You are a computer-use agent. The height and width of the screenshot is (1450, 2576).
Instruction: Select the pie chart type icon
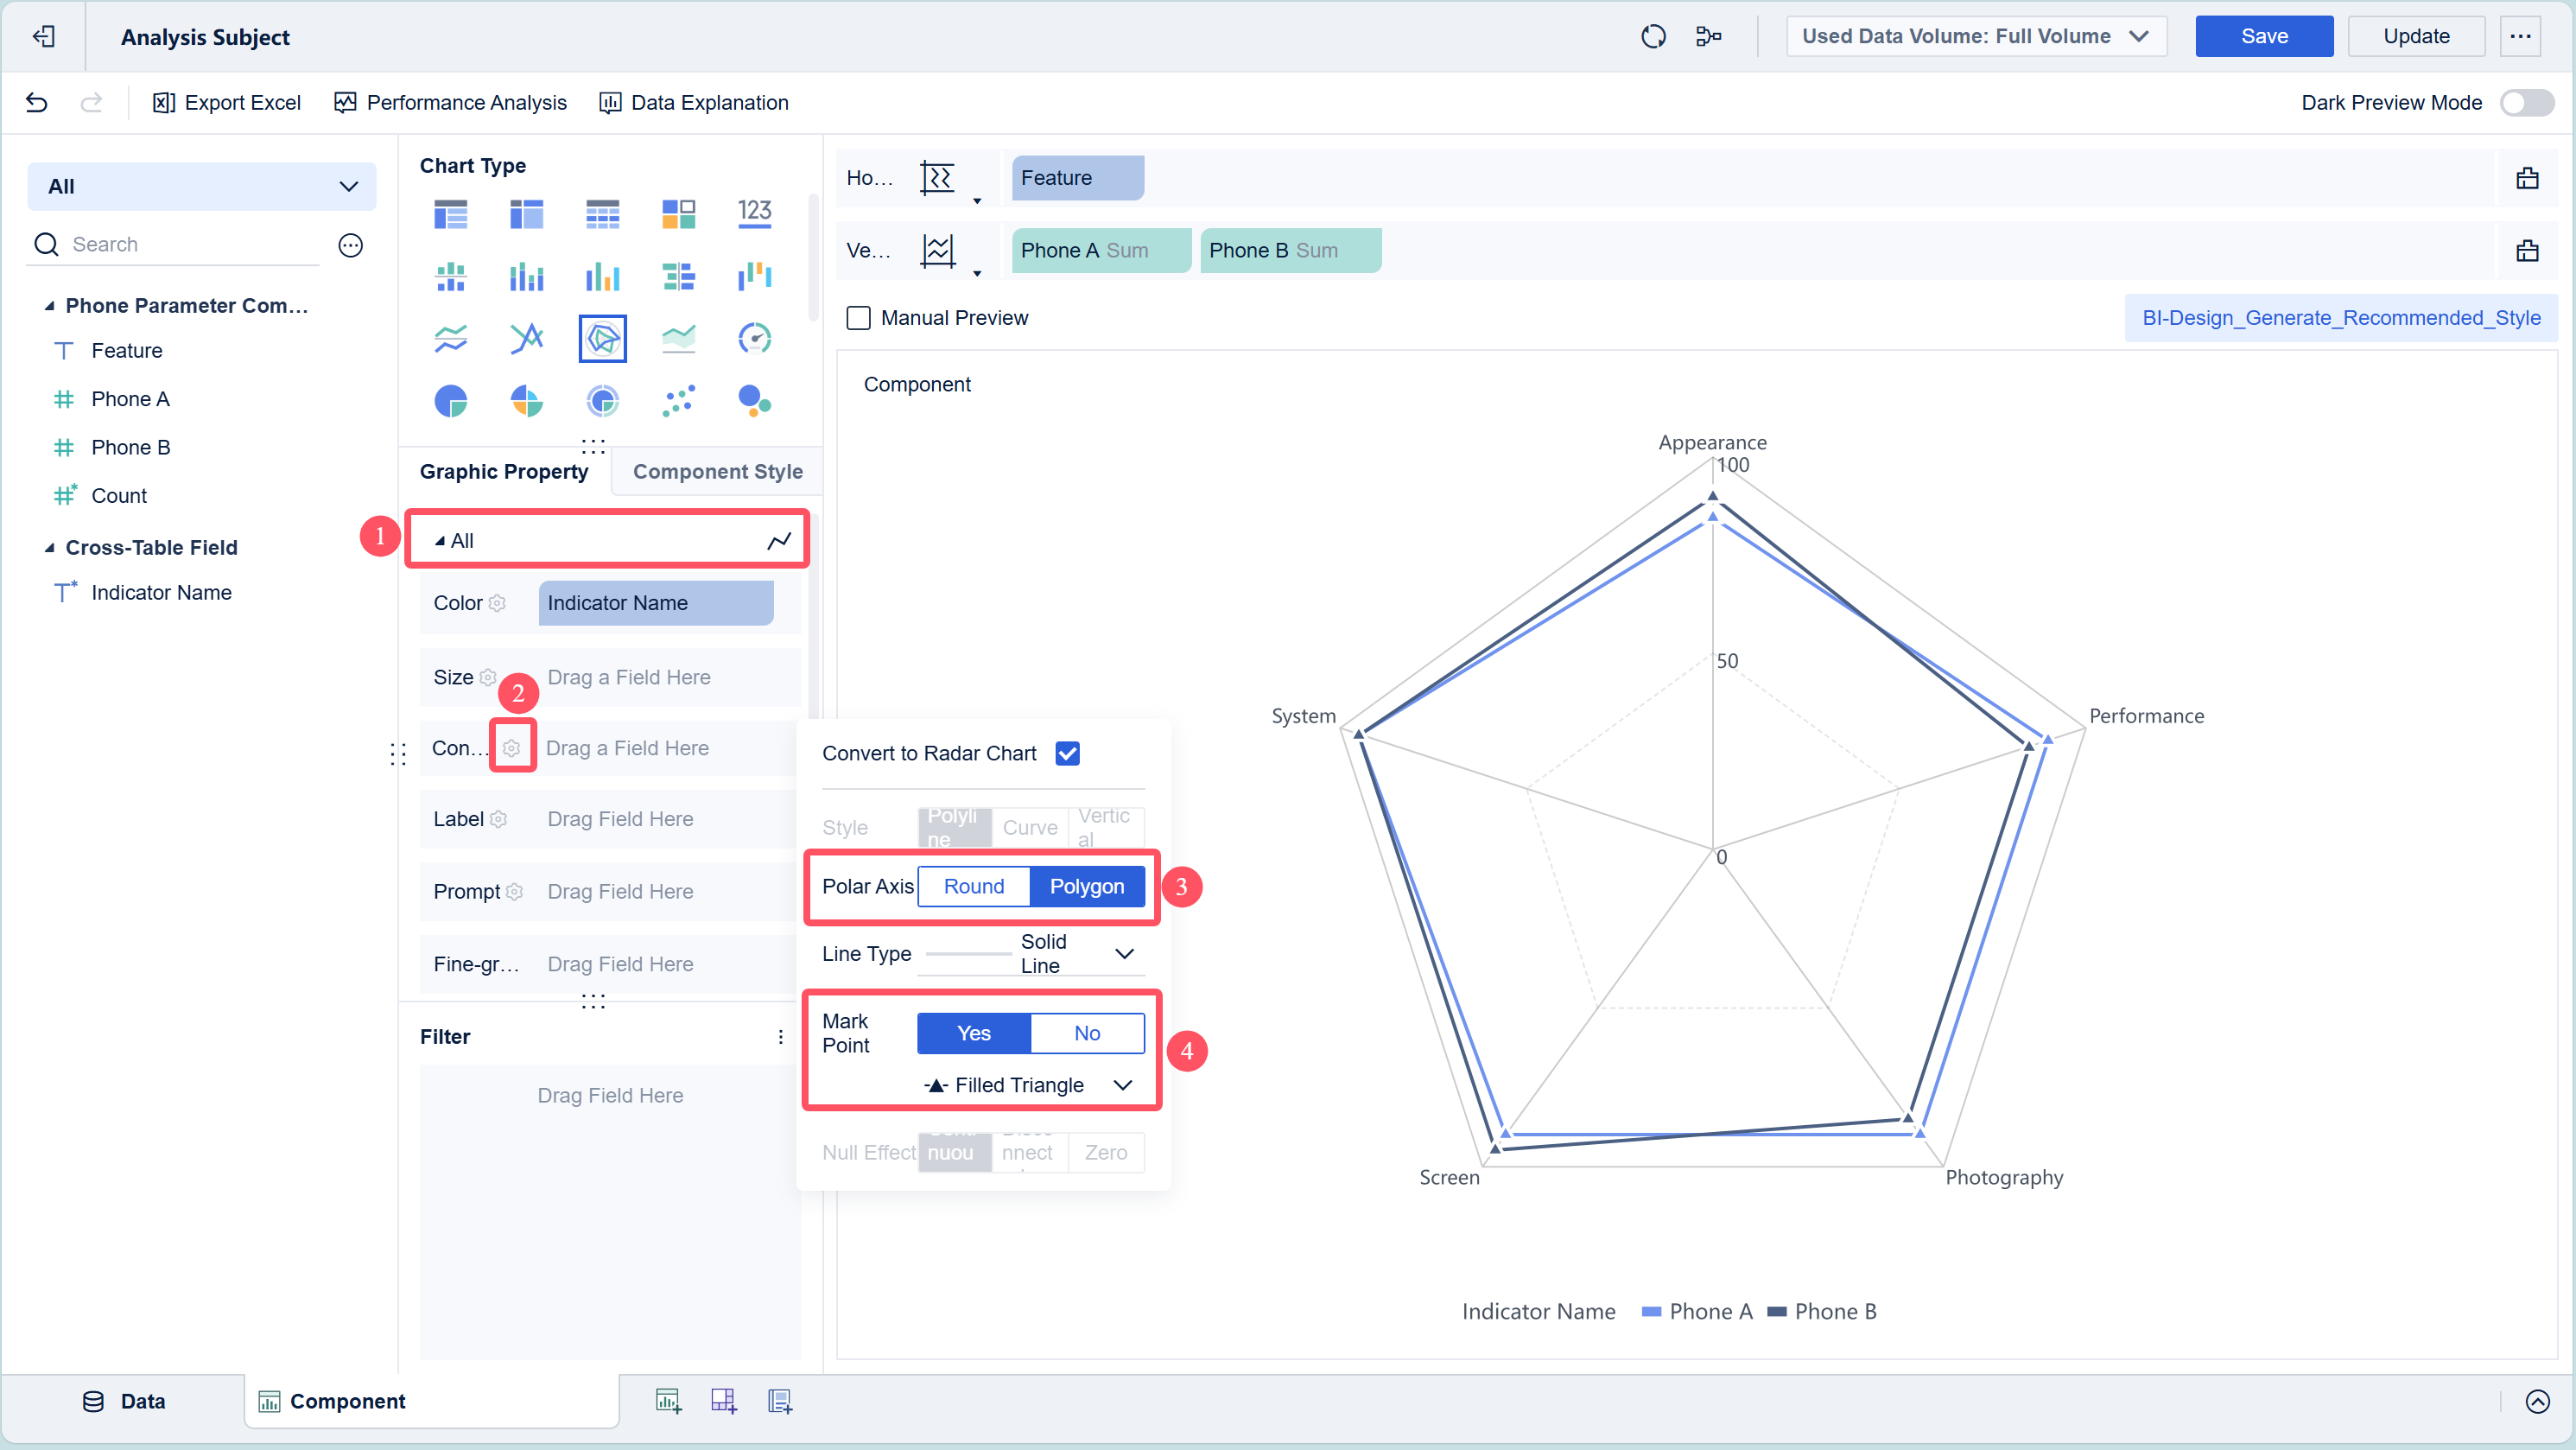[x=451, y=401]
